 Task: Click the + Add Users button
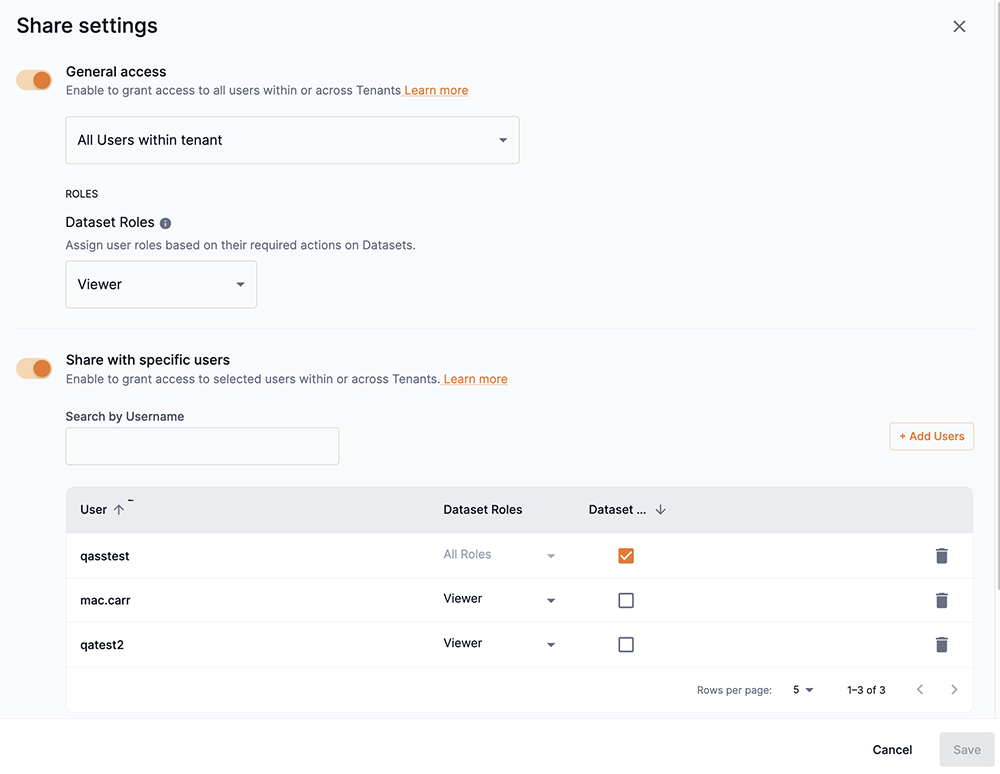[931, 436]
